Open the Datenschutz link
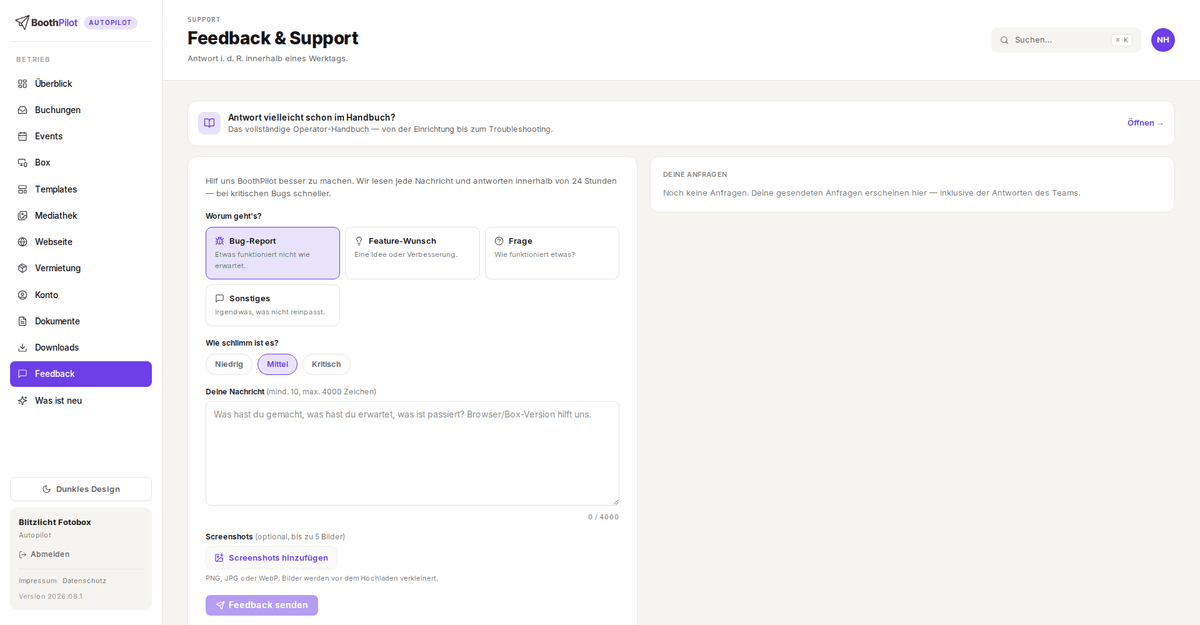Viewport: 1200px width, 625px height. [x=84, y=581]
